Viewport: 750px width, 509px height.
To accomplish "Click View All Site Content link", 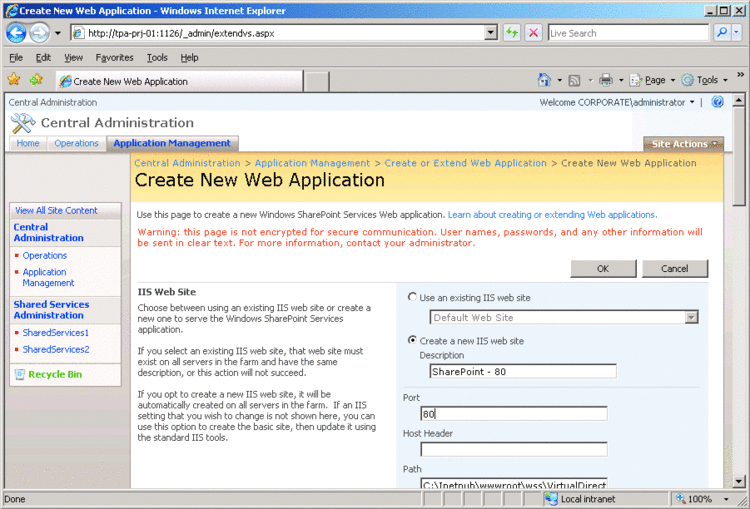I will [x=56, y=210].
